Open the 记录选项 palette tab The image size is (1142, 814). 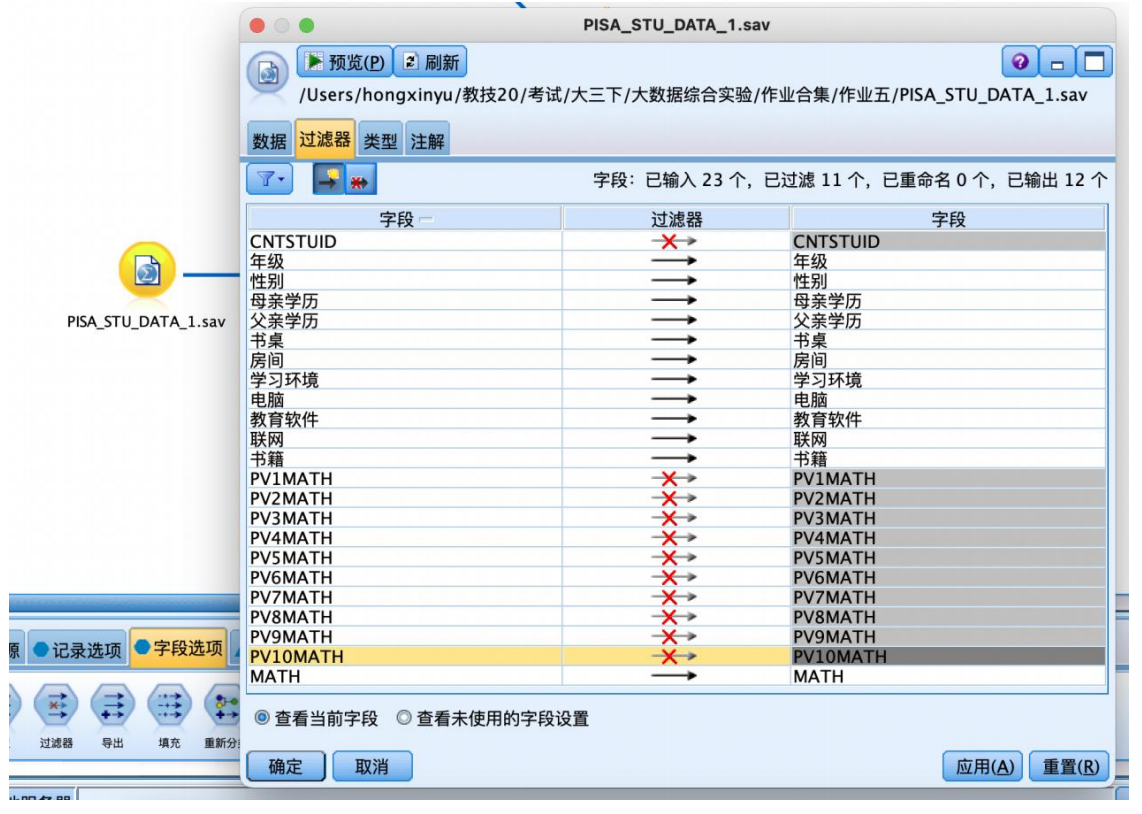78,649
